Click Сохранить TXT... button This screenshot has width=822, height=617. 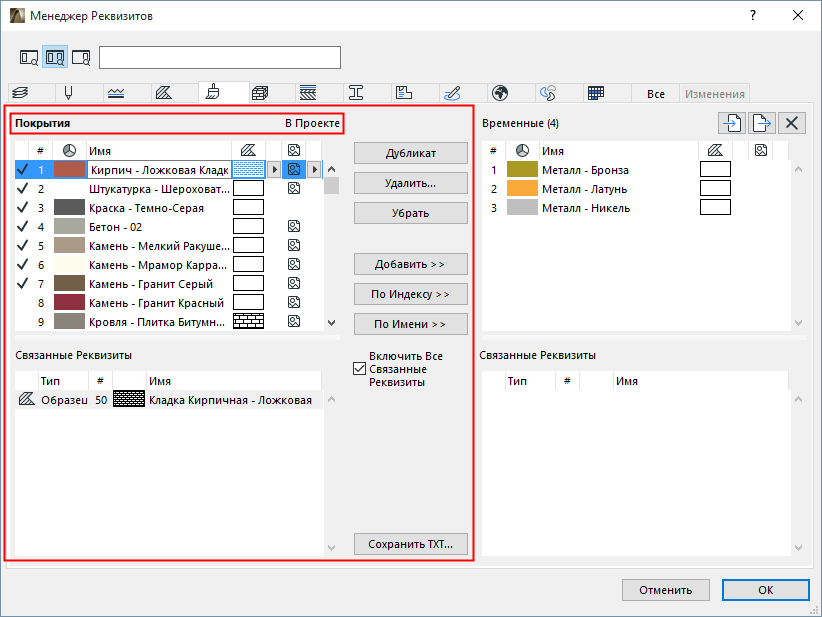tap(410, 544)
